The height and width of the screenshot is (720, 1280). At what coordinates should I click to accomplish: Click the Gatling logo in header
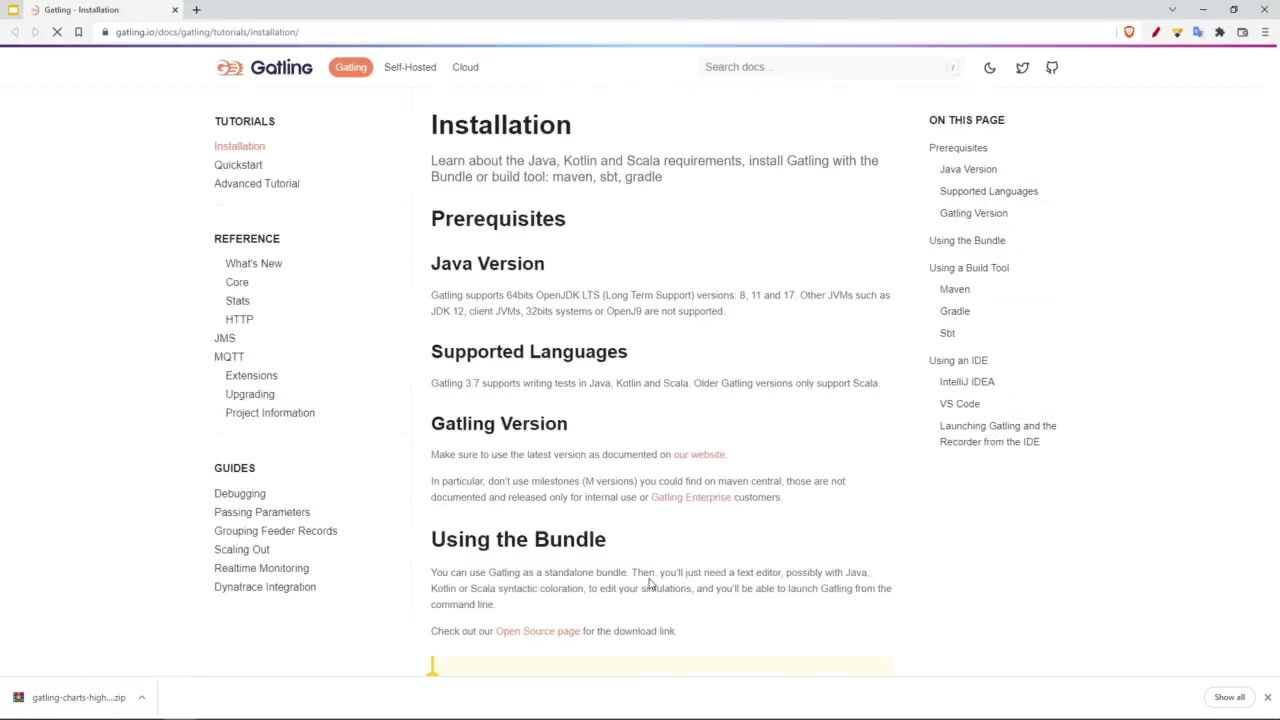265,67
